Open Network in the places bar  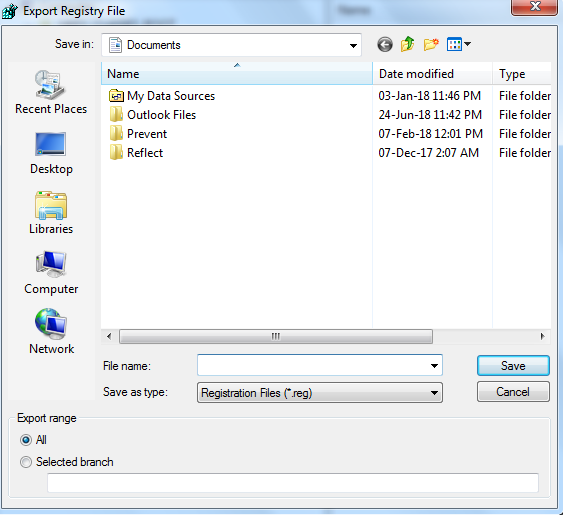[x=51, y=332]
